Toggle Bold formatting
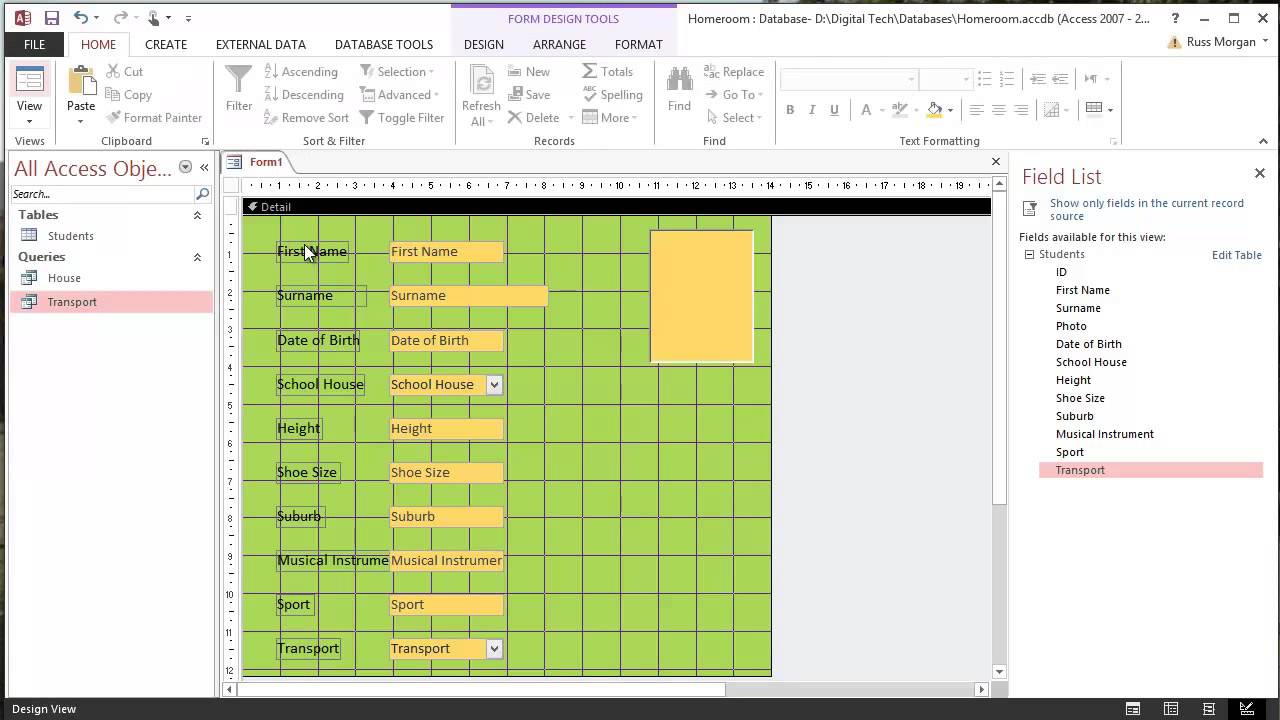1280x720 pixels. (790, 110)
